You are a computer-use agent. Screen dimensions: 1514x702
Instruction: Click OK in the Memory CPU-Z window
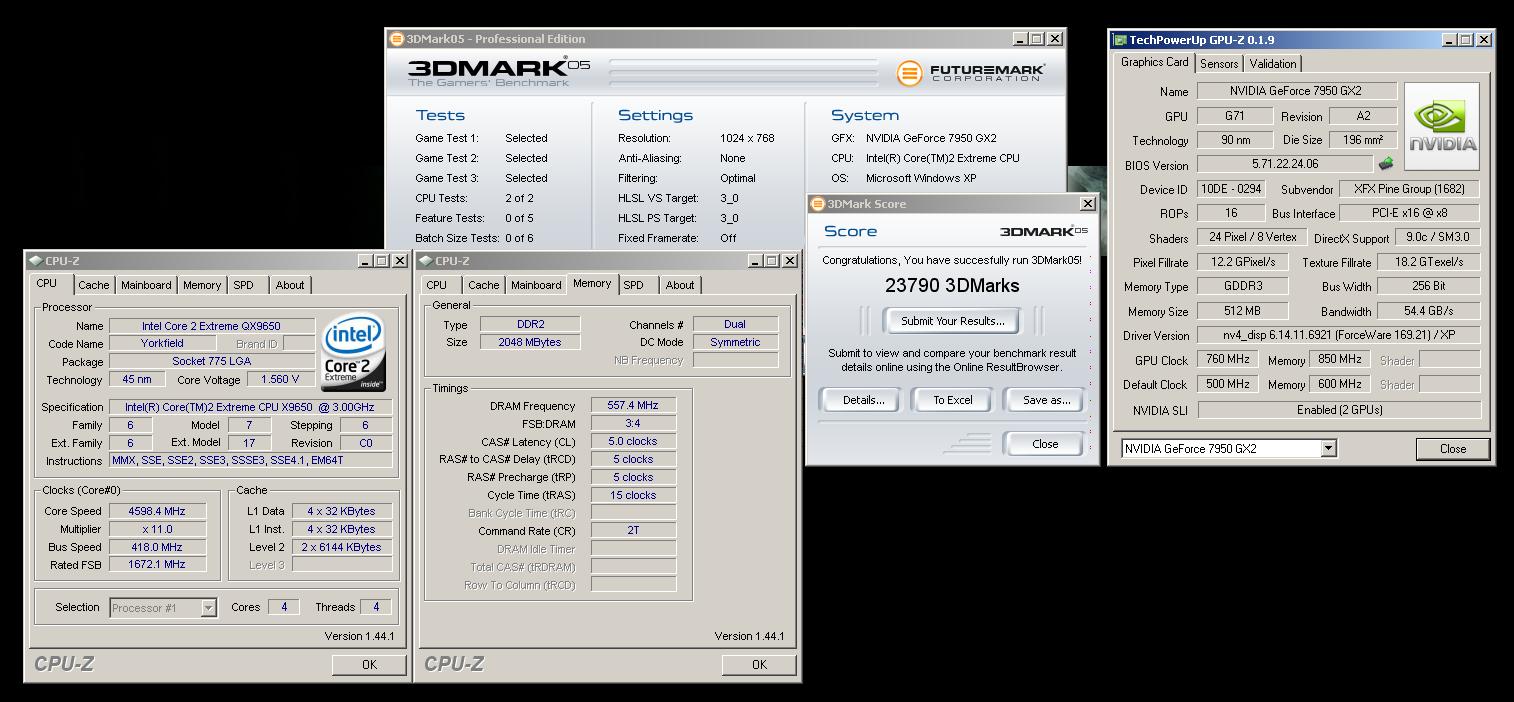pyautogui.click(x=759, y=664)
